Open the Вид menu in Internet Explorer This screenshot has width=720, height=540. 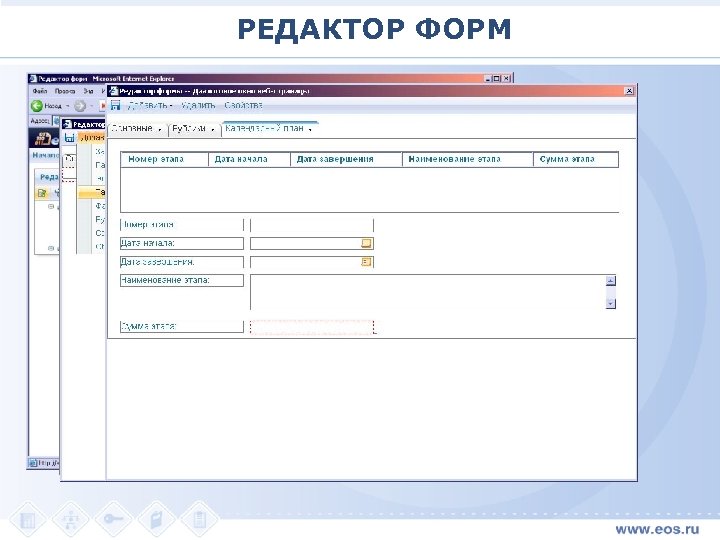coord(89,91)
